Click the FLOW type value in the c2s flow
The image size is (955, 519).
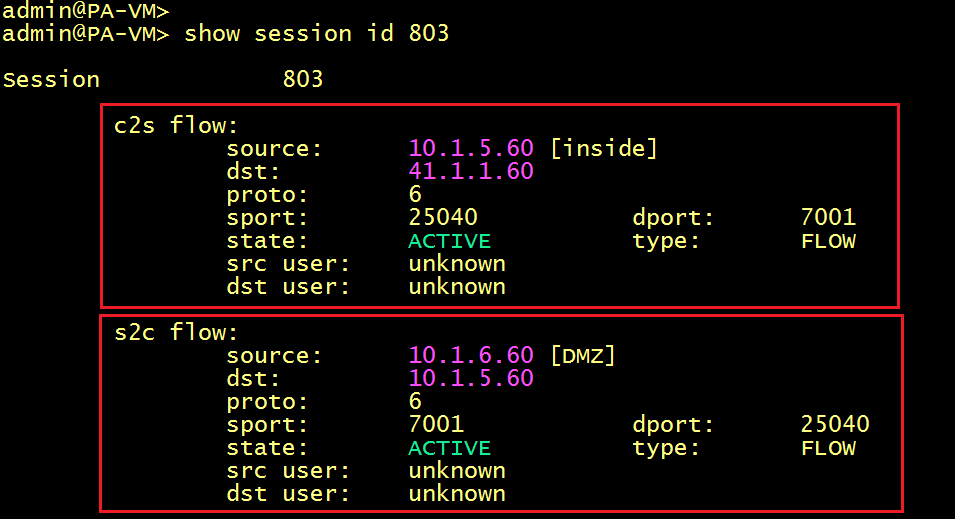coord(828,240)
